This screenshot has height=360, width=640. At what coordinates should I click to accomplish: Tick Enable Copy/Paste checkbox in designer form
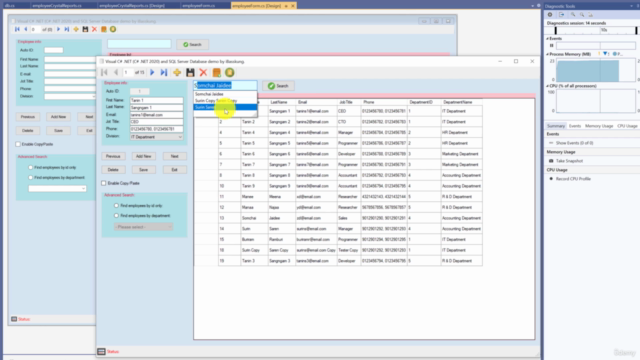[18, 144]
